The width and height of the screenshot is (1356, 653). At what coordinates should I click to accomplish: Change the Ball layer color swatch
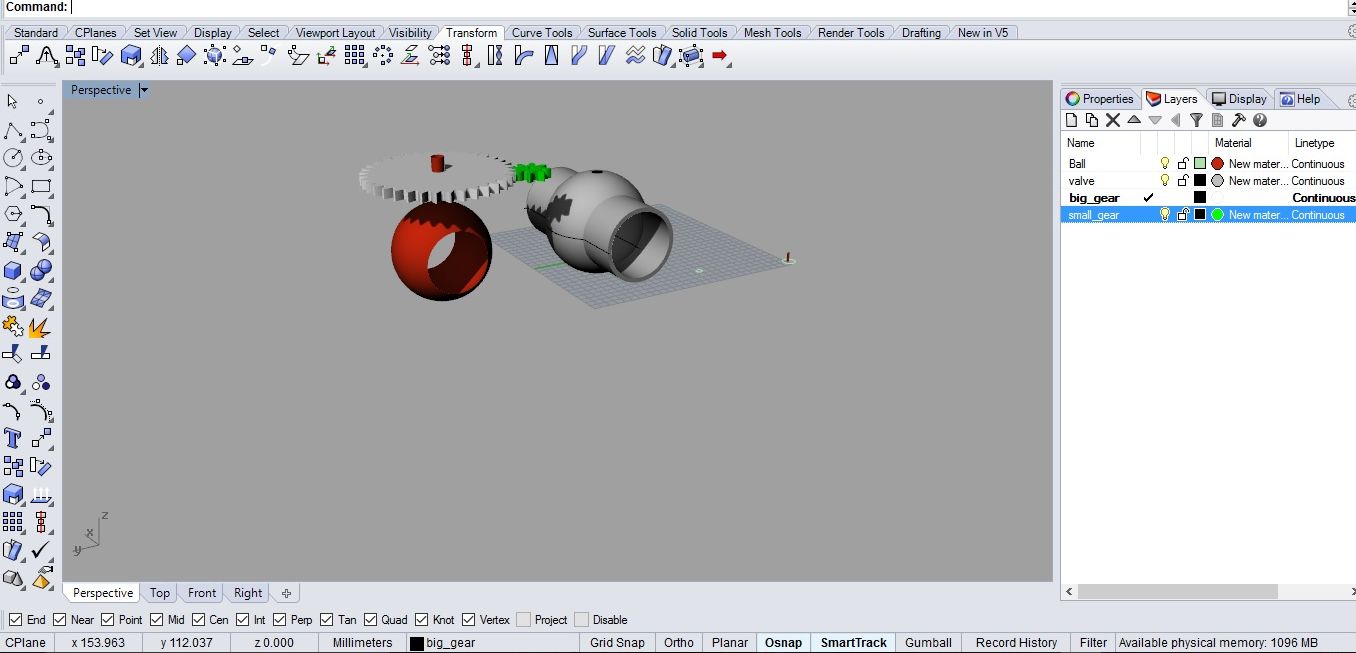click(1200, 164)
